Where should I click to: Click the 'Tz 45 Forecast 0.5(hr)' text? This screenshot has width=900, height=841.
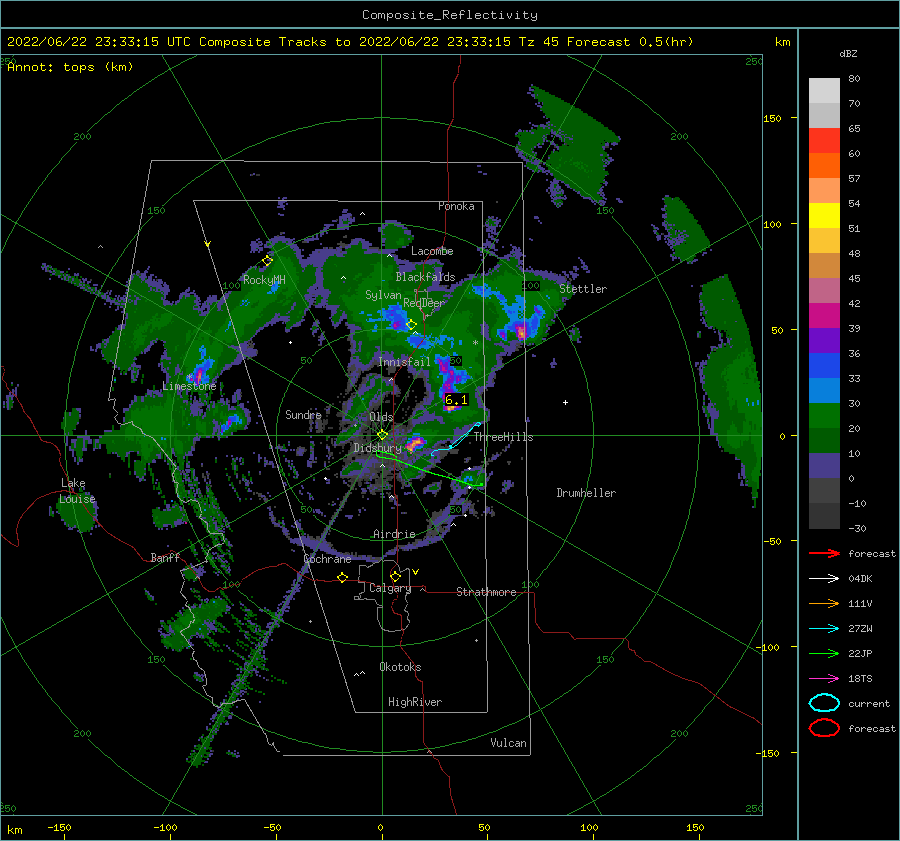click(x=606, y=42)
